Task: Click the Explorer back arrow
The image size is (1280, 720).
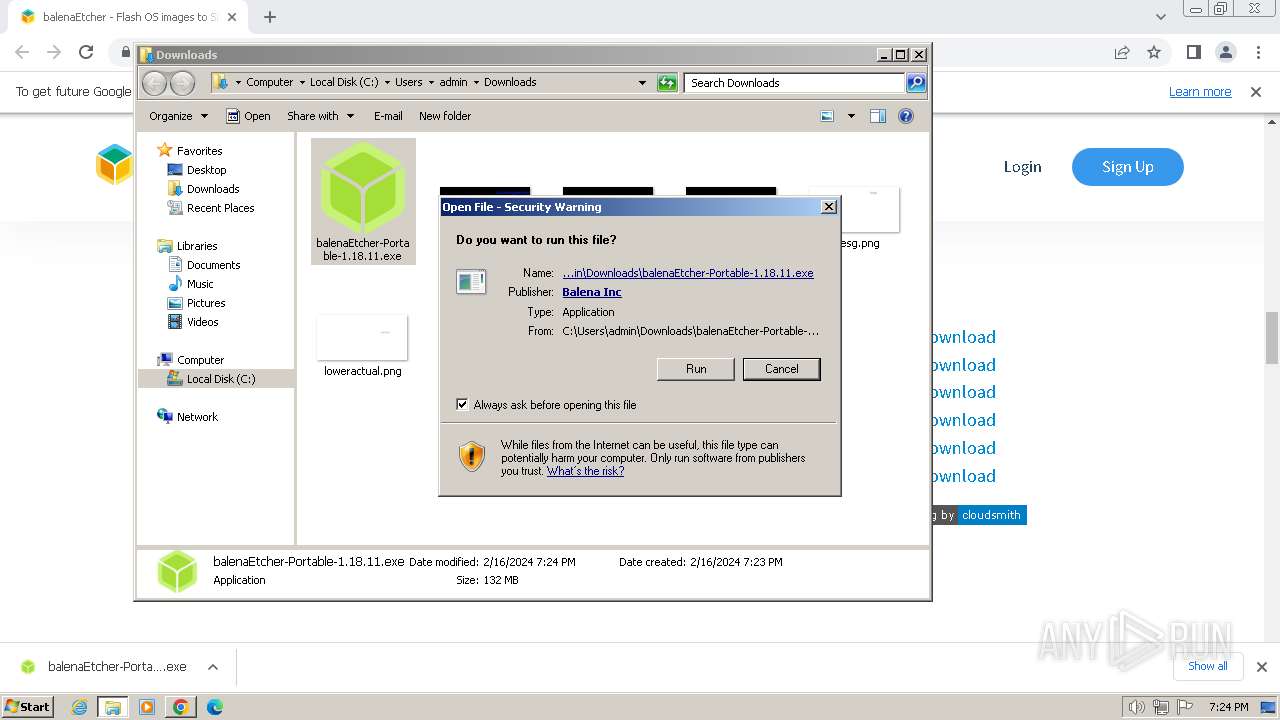Action: (x=155, y=83)
